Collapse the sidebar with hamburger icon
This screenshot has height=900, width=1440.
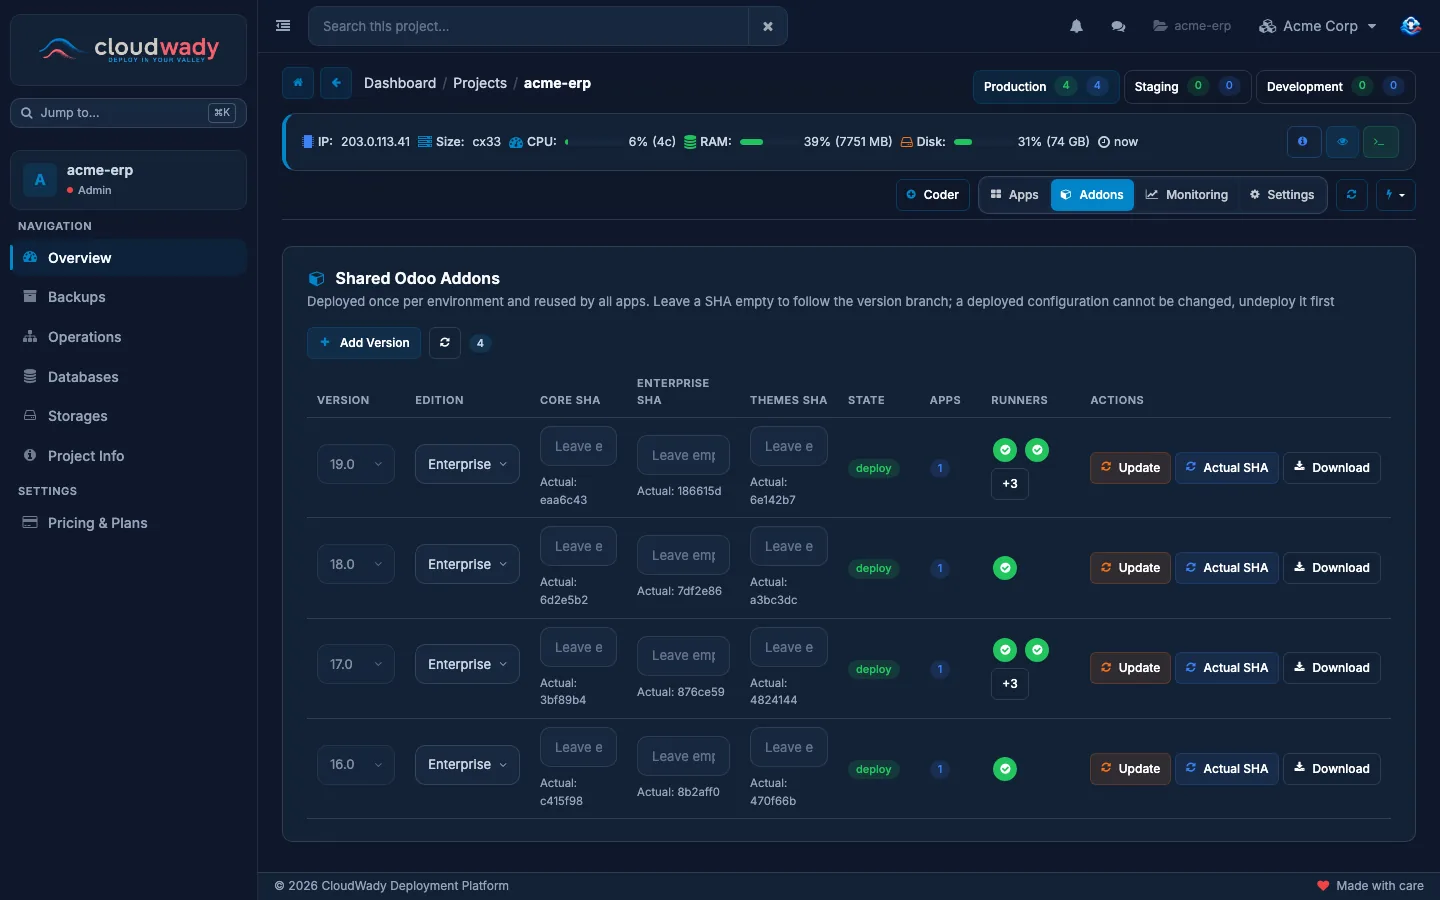coord(283,26)
